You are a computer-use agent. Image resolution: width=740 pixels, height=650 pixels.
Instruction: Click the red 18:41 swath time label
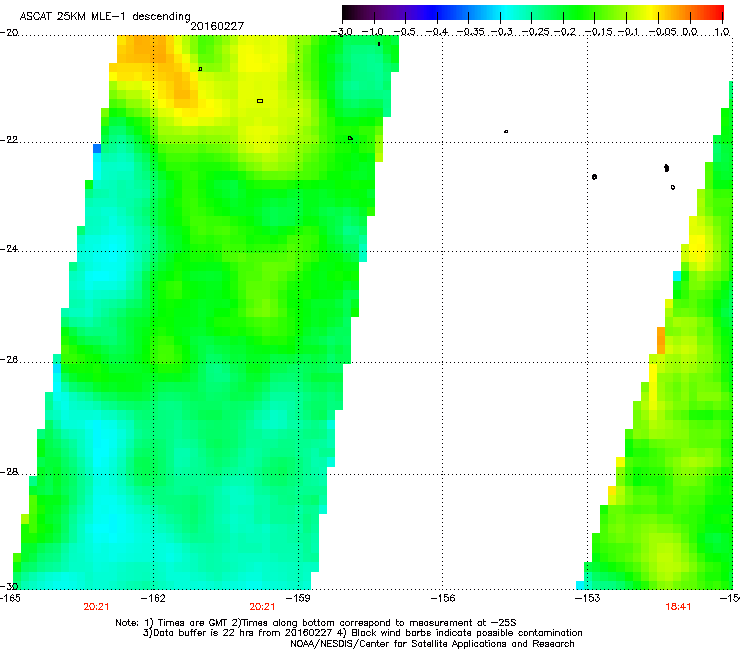click(x=678, y=607)
